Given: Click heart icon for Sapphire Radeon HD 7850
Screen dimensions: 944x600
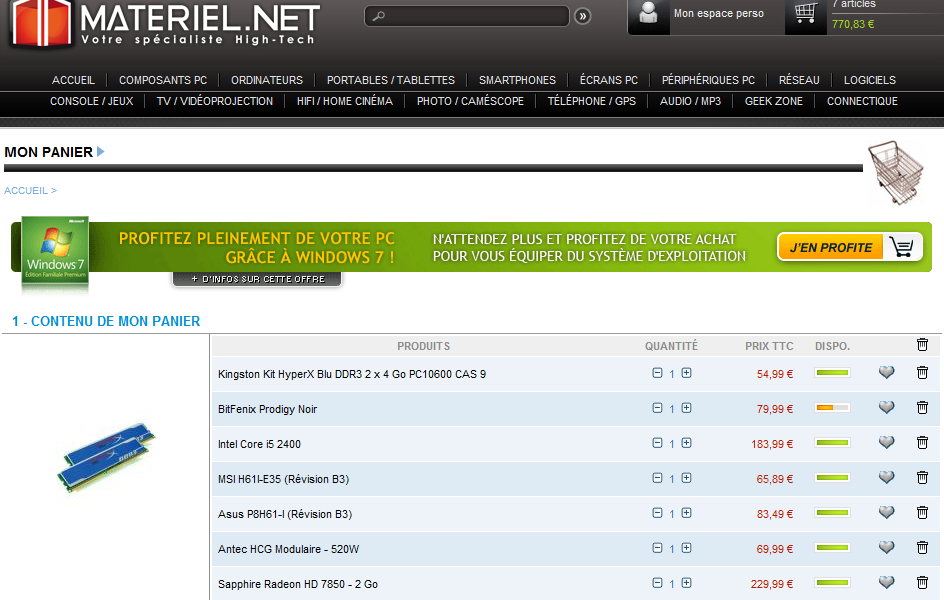Looking at the screenshot, I should coord(886,583).
